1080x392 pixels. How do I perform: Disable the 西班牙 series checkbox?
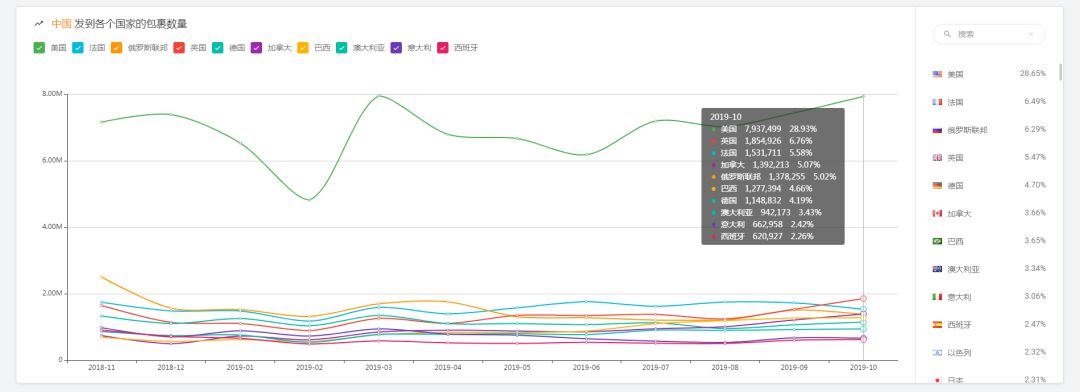443,48
